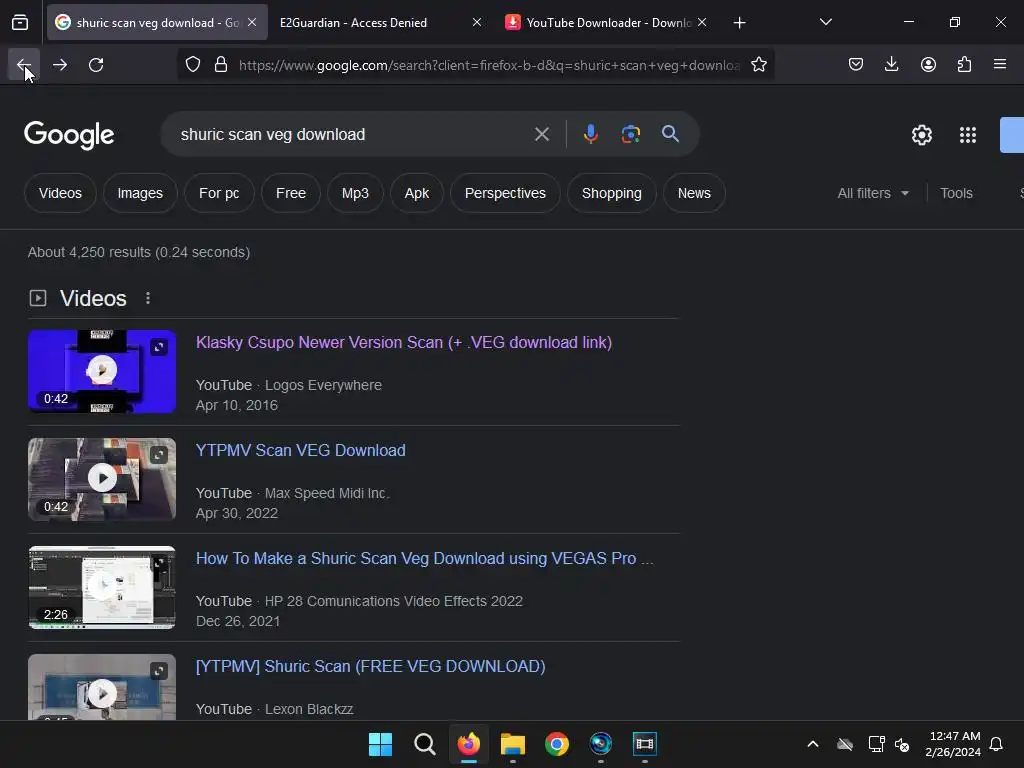The image size is (1024, 768).
Task: Open the Firefox account icon
Action: tap(928, 65)
